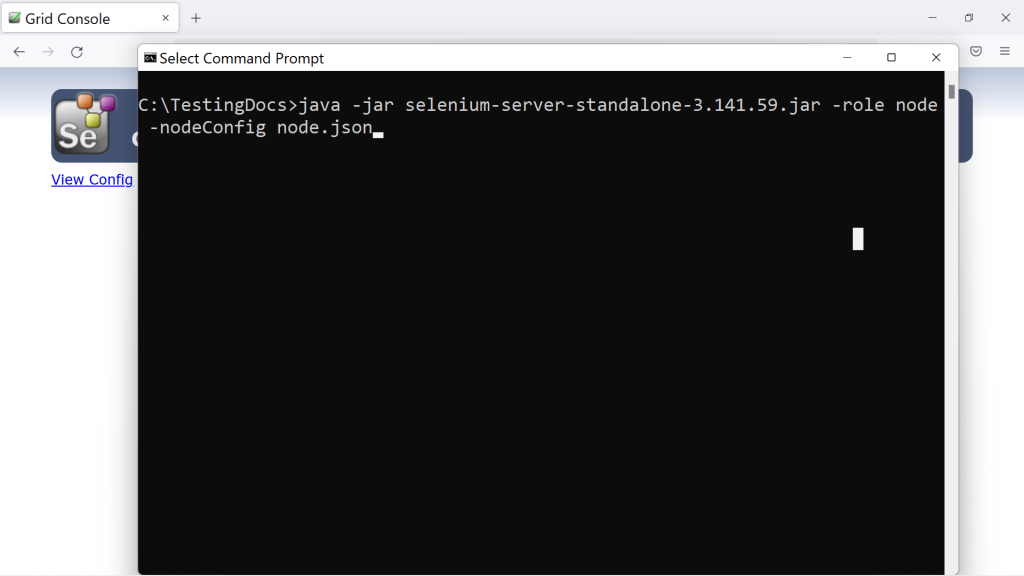Click the Select Command Prompt title text
Image resolution: width=1024 pixels, height=576 pixels.
(242, 58)
